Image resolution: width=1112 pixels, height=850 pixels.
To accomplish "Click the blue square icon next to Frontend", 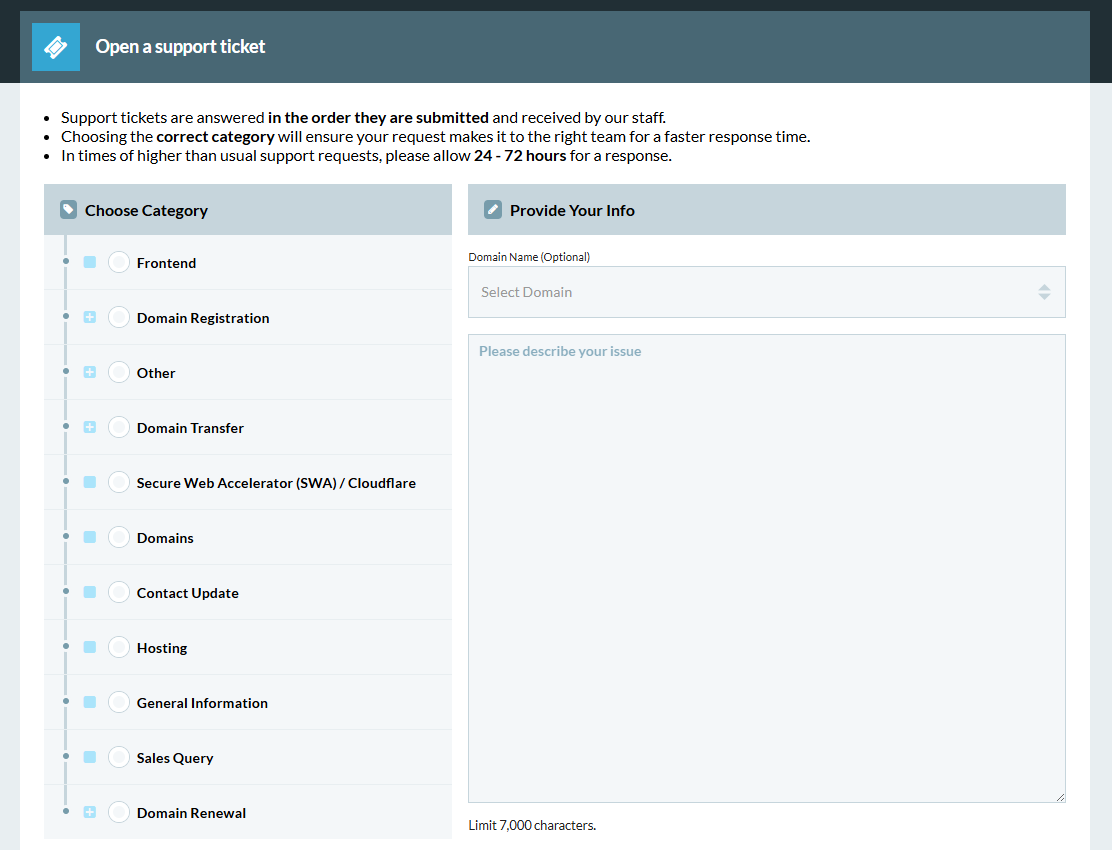I will tap(90, 262).
